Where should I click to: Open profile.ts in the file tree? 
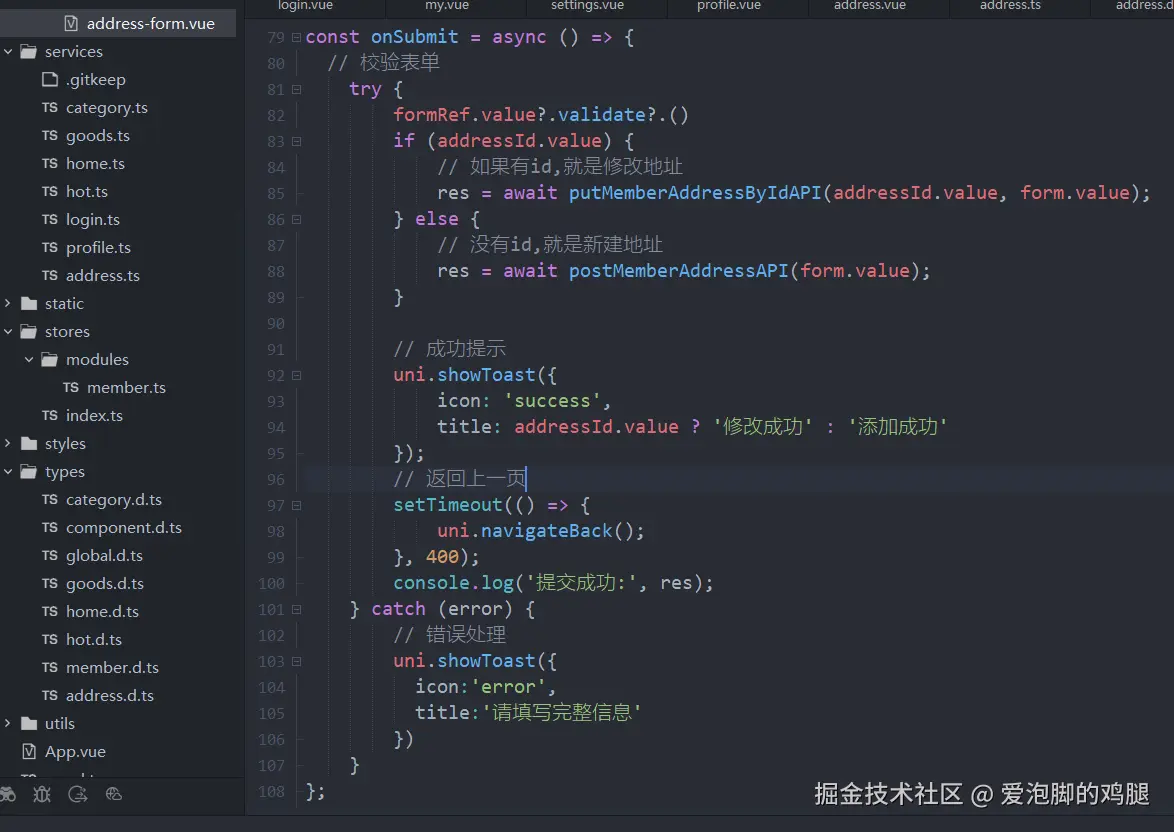pyautogui.click(x=98, y=247)
